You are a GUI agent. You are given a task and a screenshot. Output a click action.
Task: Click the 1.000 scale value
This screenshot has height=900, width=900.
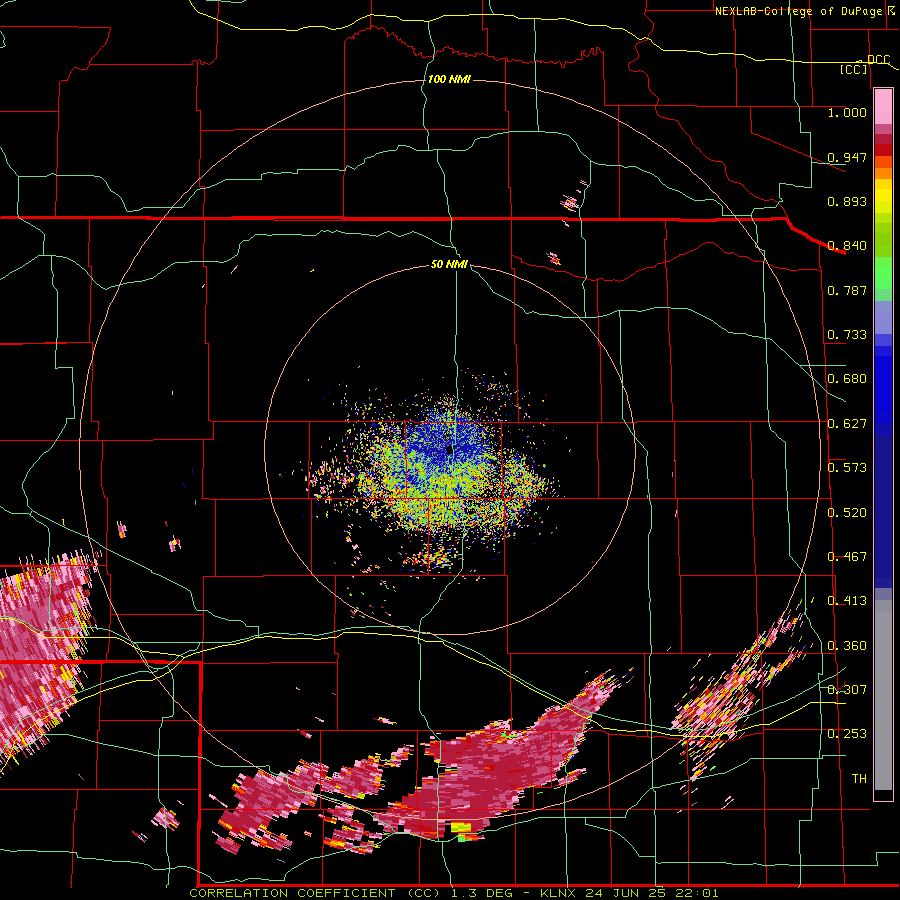847,112
